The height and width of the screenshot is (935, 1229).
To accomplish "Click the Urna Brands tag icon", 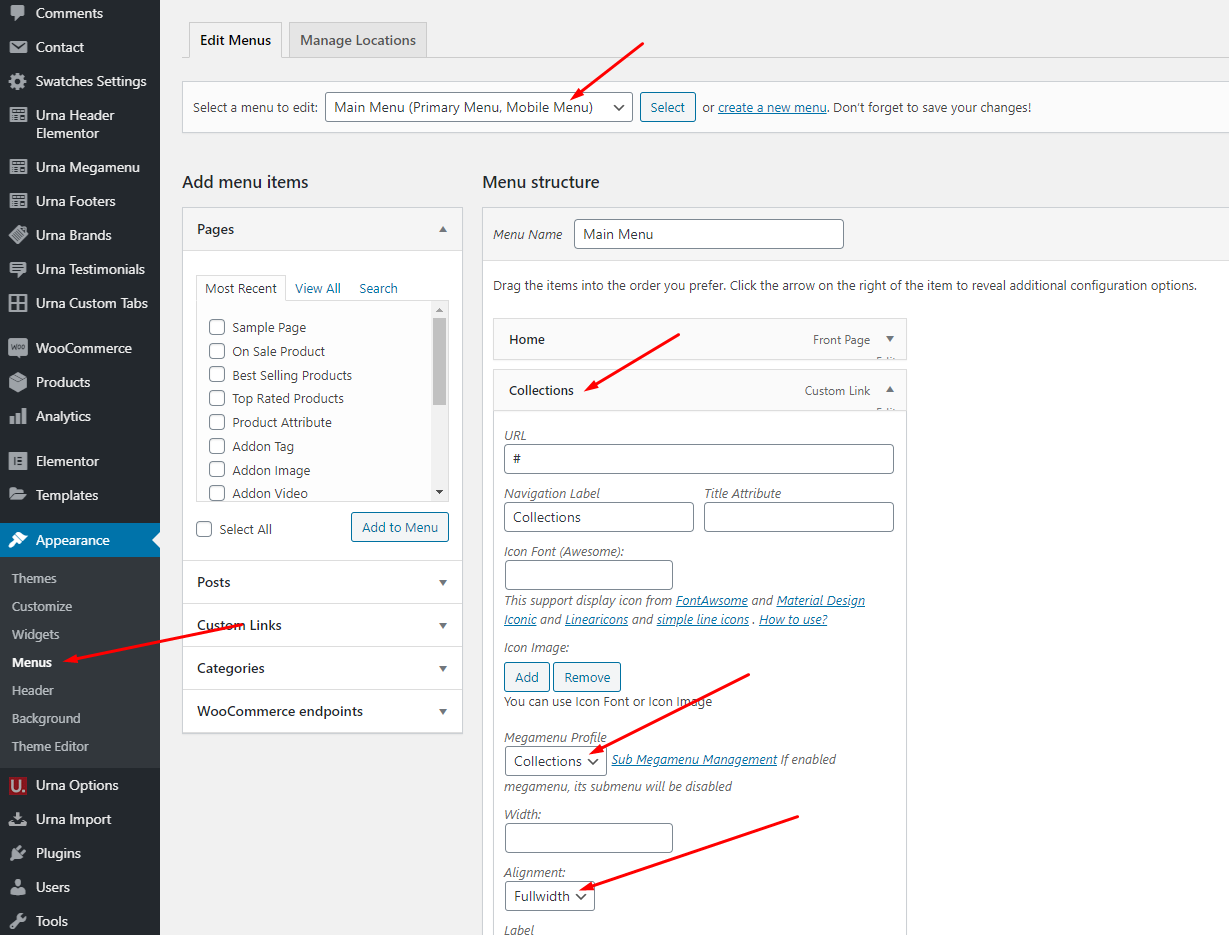I will coord(18,235).
